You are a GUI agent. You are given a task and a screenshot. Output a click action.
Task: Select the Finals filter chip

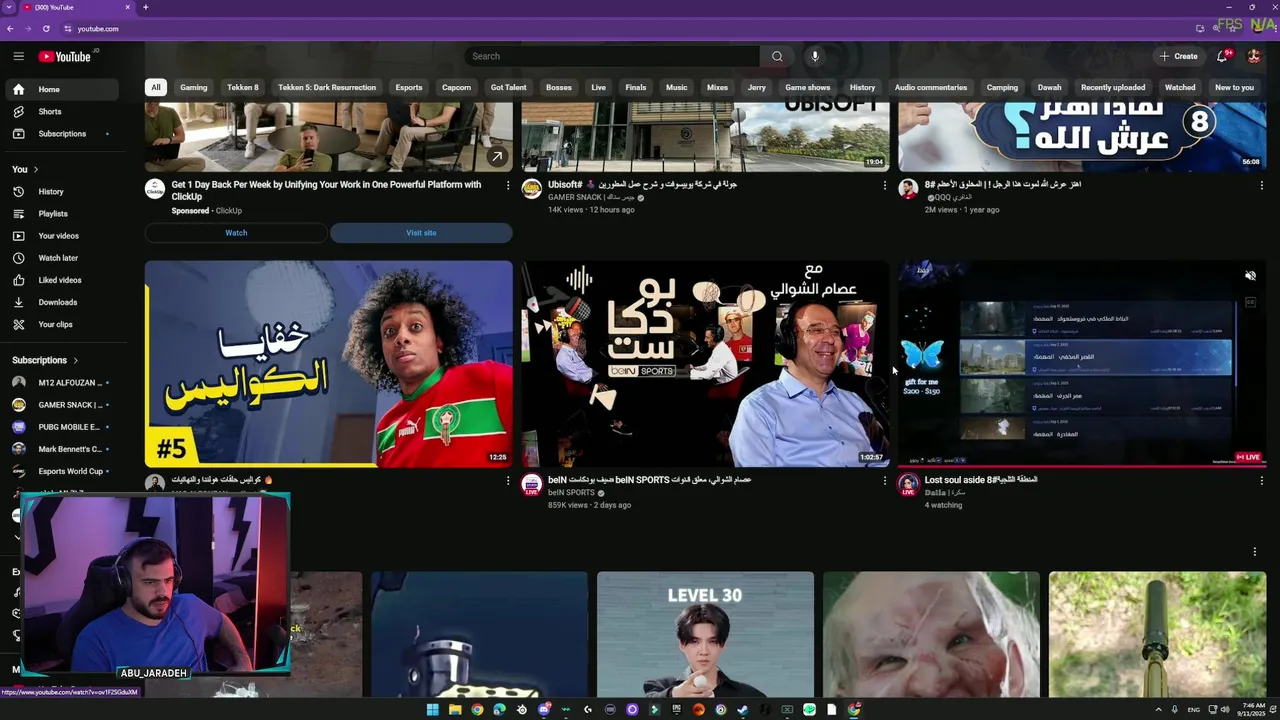pos(636,87)
